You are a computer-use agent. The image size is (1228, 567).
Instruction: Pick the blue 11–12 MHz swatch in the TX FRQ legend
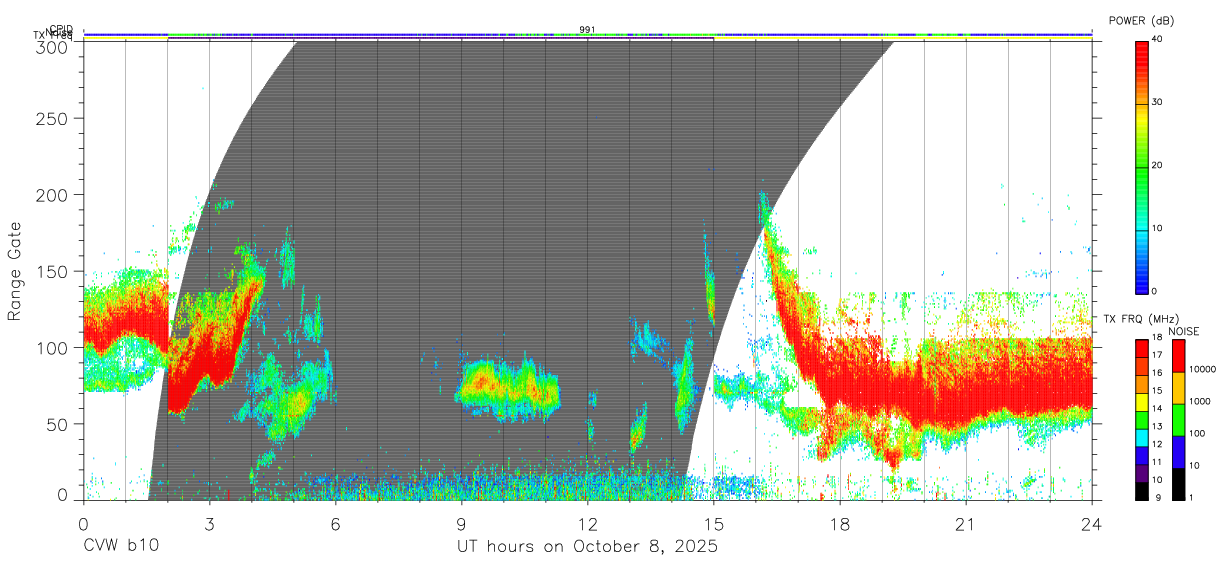coord(1142,455)
